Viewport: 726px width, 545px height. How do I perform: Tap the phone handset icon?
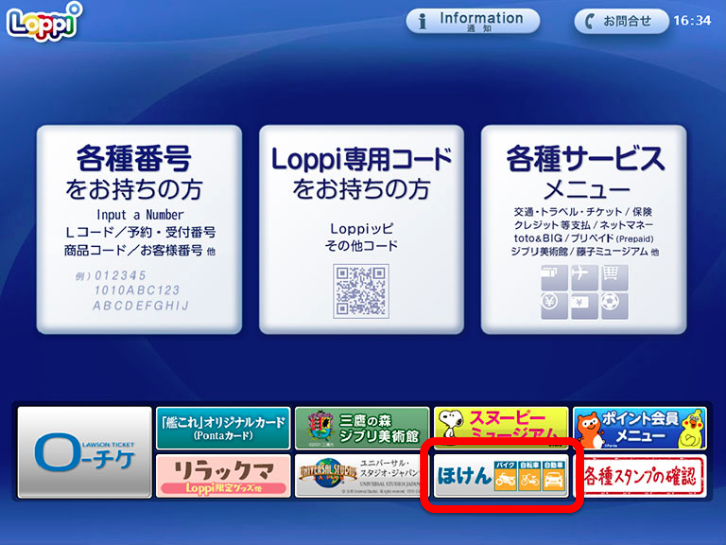tap(589, 21)
